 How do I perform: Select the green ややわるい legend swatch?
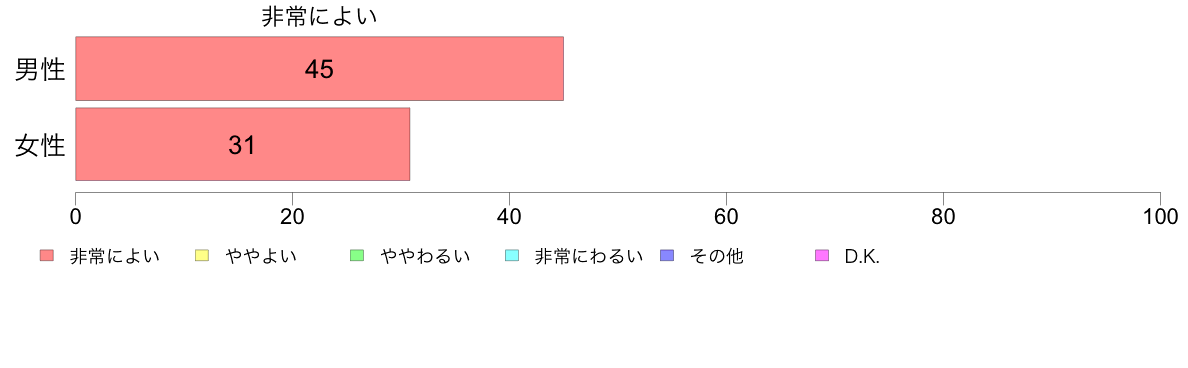tap(358, 256)
